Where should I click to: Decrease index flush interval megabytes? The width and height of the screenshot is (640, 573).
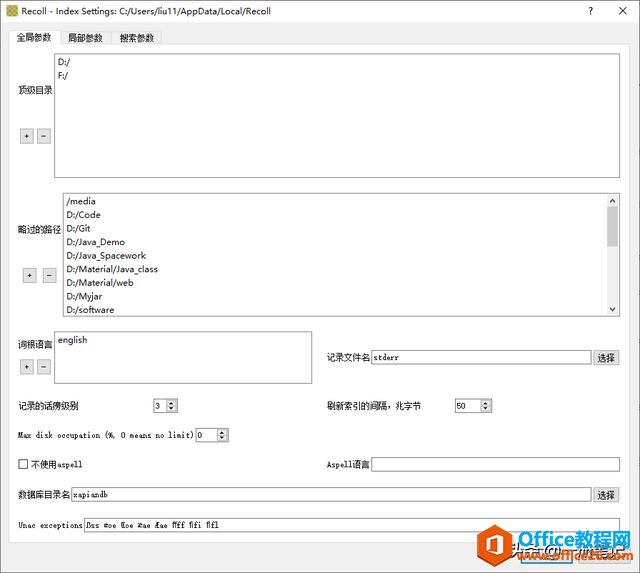(485, 409)
